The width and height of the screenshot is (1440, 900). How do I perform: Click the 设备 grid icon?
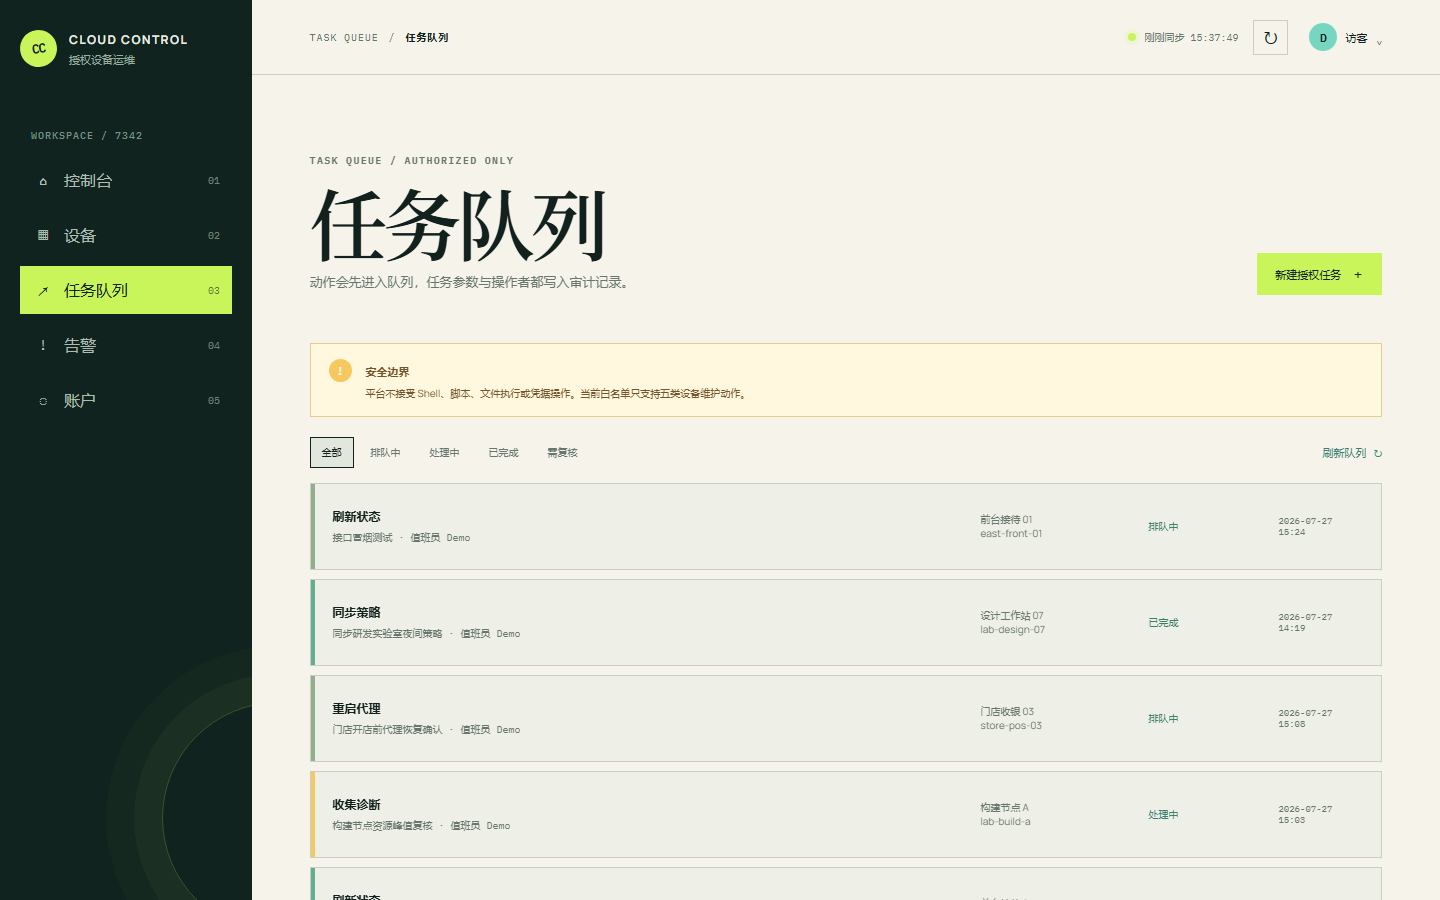click(x=43, y=235)
